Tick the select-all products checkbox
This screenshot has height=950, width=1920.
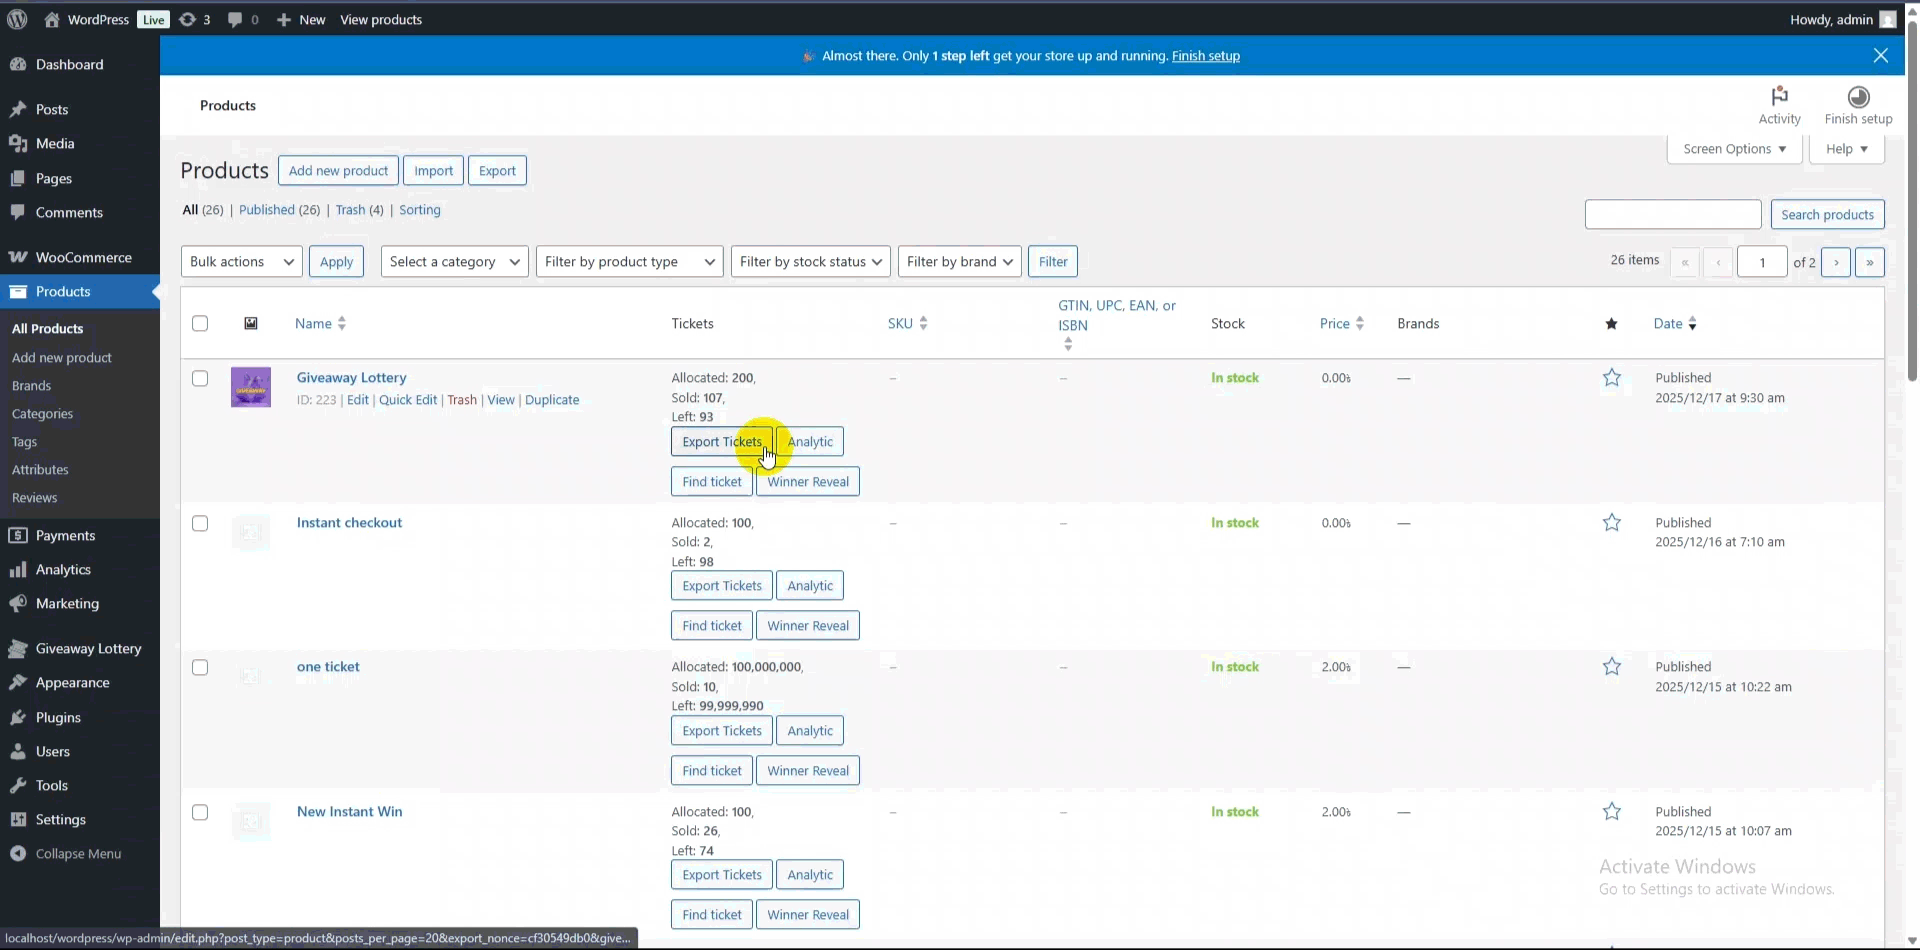pos(200,323)
